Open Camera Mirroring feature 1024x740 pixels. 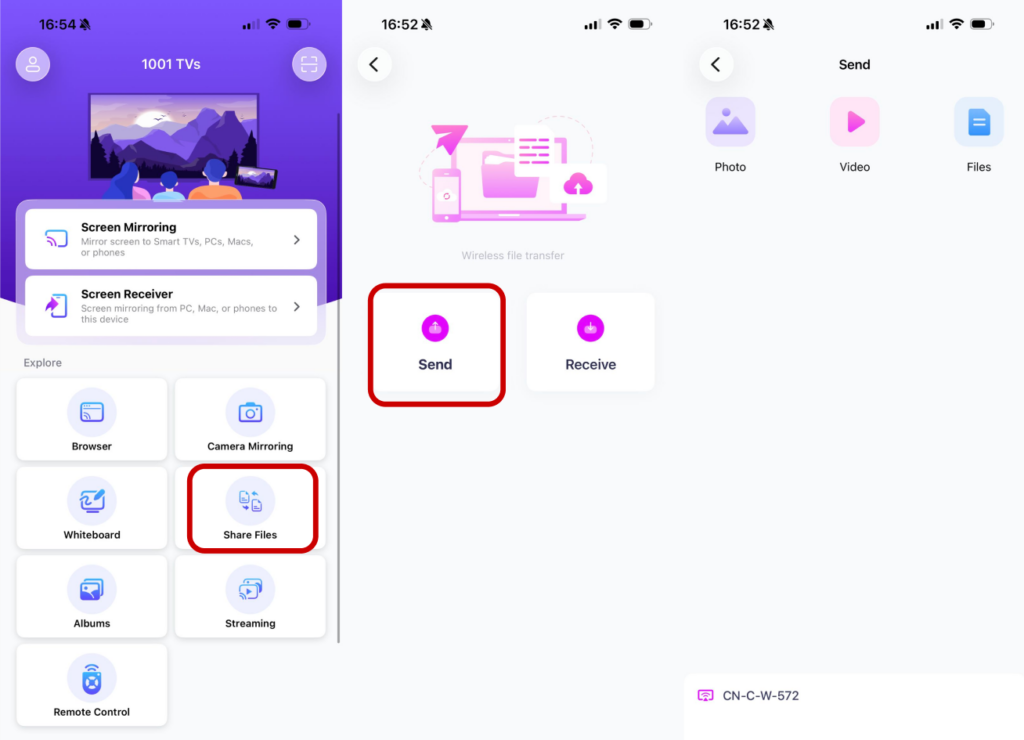tap(250, 419)
